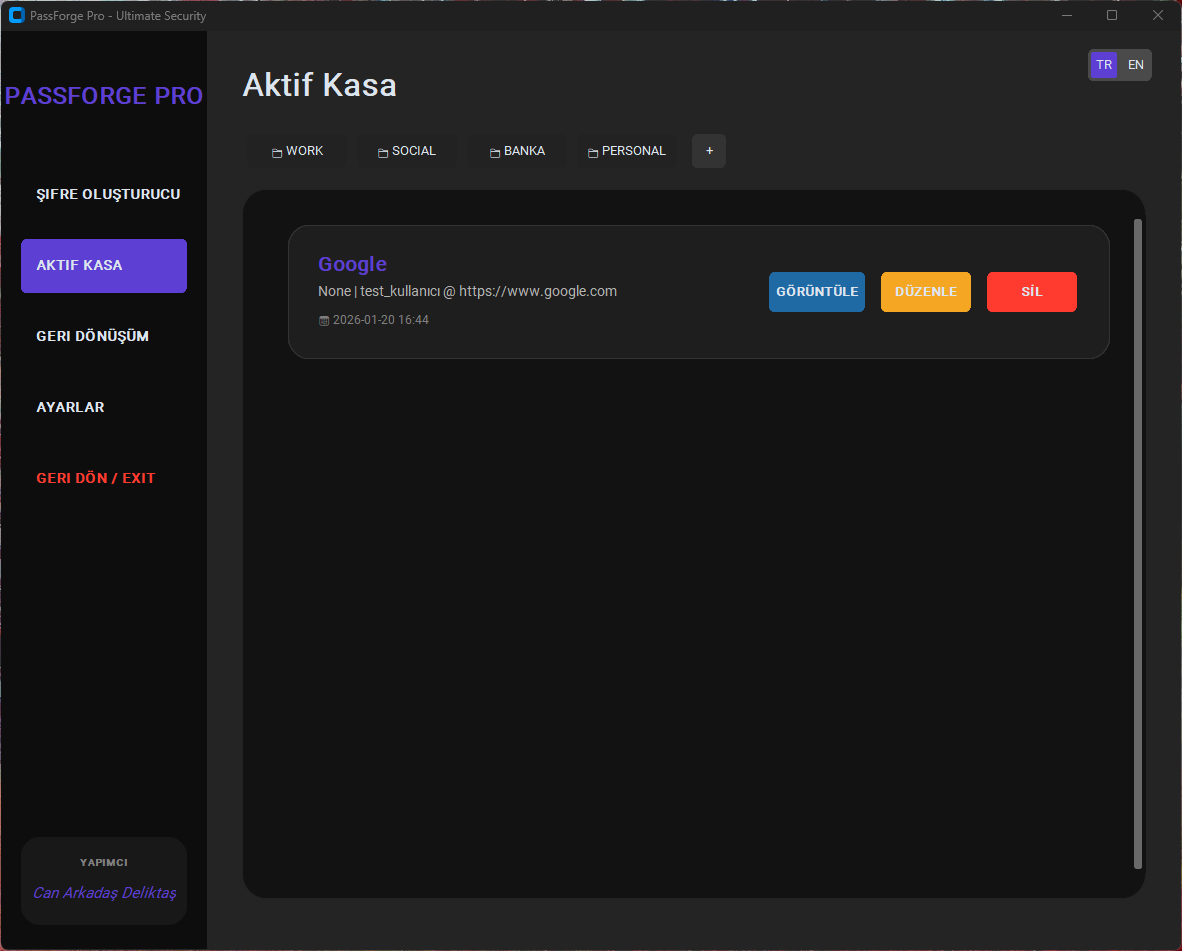Select Aktif Kasa in sidebar
This screenshot has height=951, width=1182.
(x=104, y=266)
